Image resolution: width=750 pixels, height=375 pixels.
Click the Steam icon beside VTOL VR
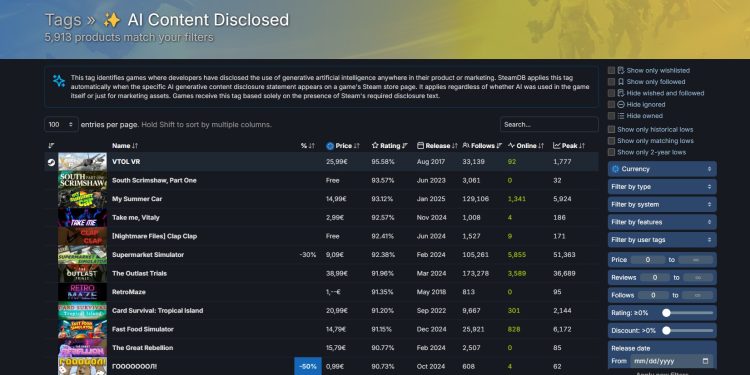[x=51, y=162]
